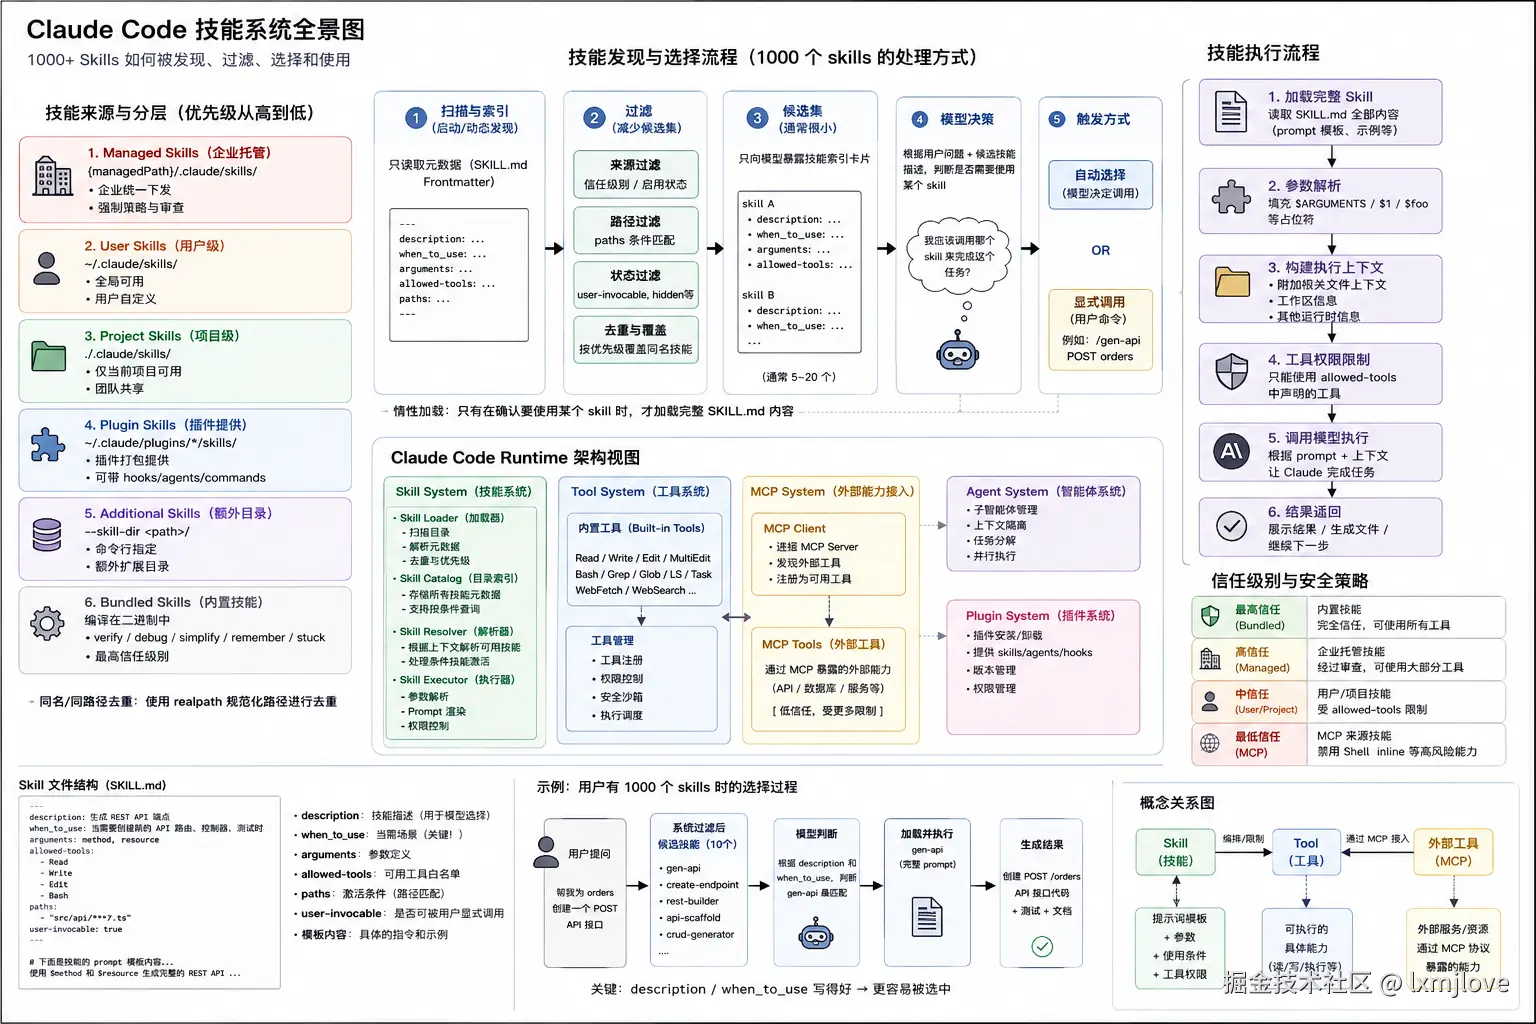Select the blue Plugin Skills puzzle icon
1536x1024 pixels.
[x=47, y=444]
